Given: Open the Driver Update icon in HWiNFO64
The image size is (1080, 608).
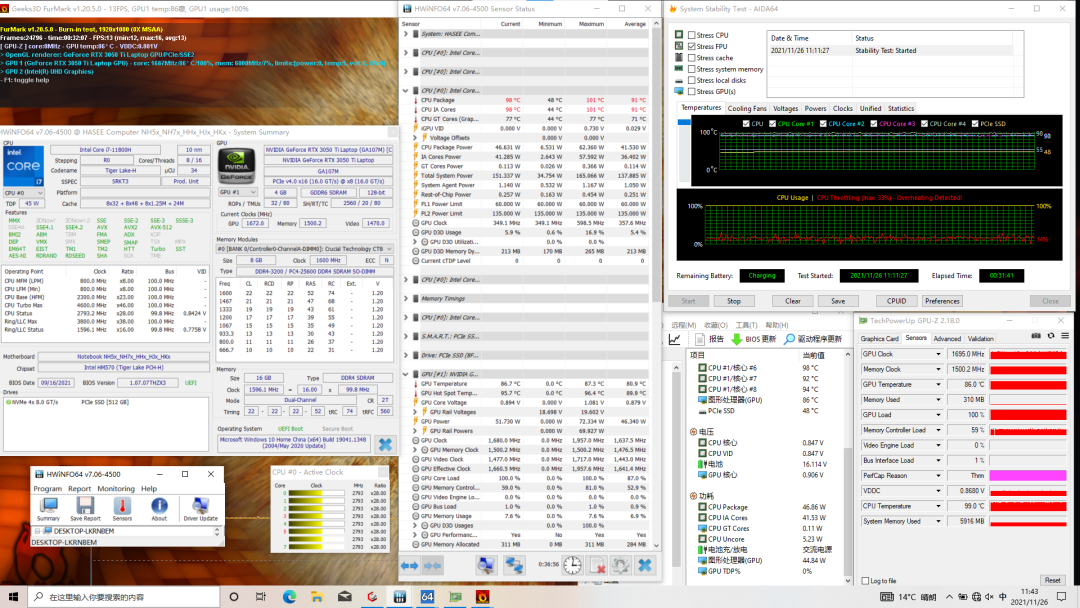Looking at the screenshot, I should [200, 507].
